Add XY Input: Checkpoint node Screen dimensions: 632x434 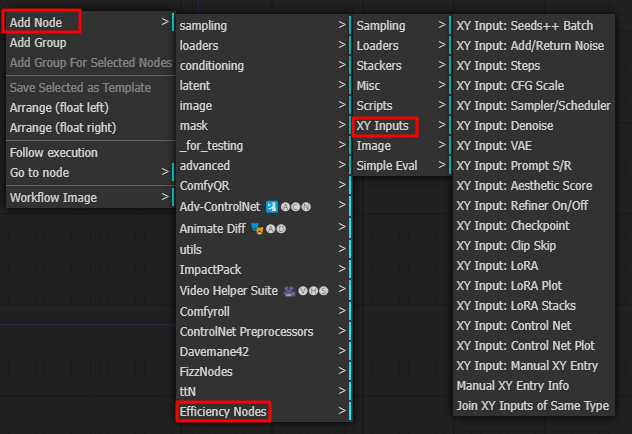click(534, 226)
